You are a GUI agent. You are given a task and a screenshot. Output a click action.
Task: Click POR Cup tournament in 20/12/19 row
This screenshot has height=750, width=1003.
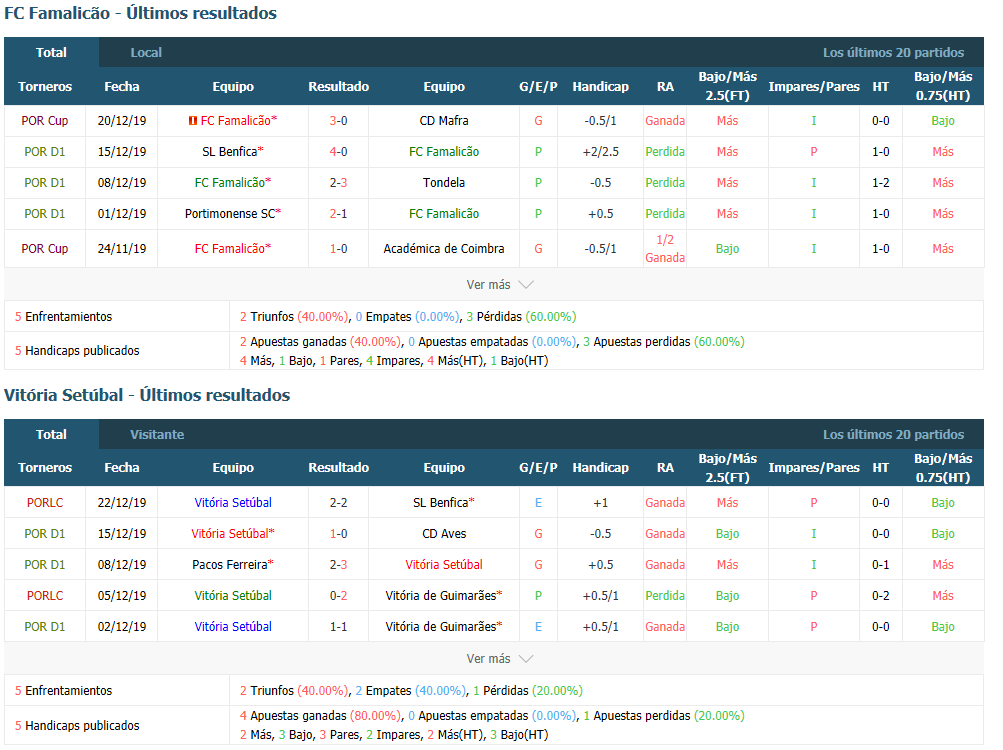coord(45,121)
